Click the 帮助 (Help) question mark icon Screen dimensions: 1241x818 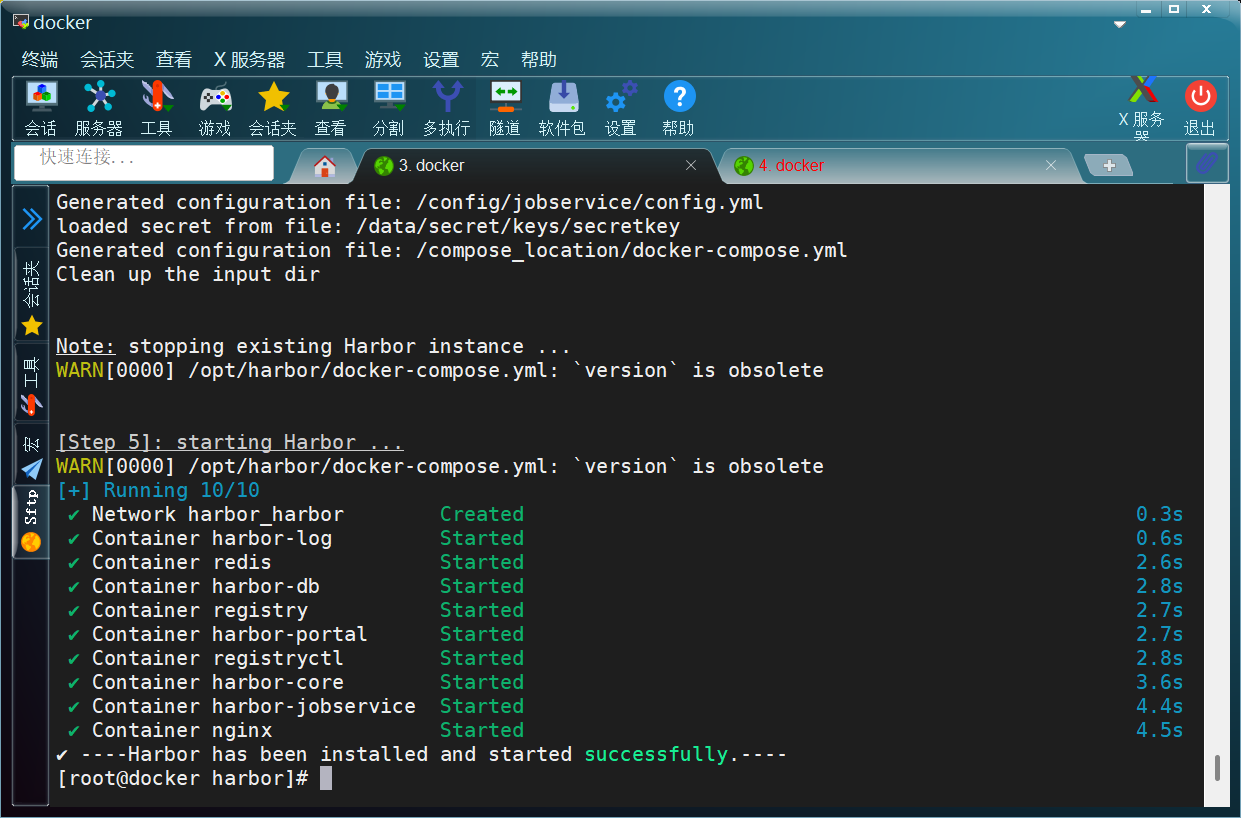coord(678,108)
